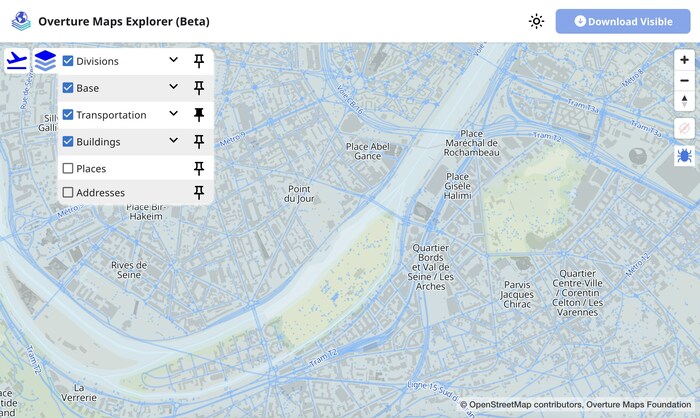The image size is (700, 418).
Task: Click the Métro 12 line label
Action: pos(638,266)
